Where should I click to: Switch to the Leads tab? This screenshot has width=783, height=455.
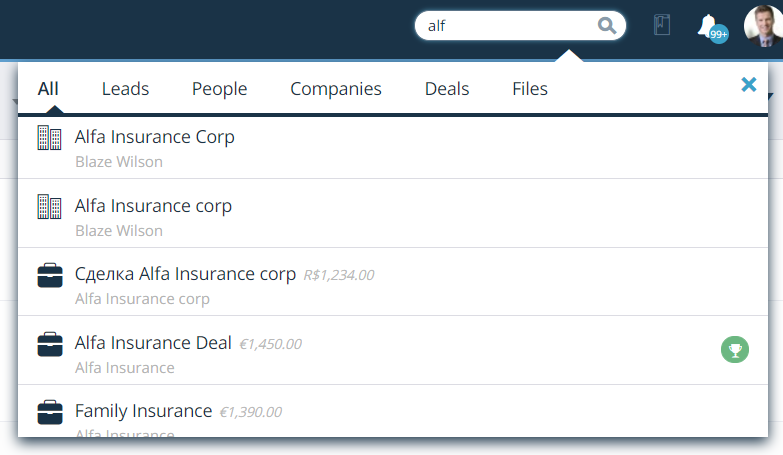[125, 89]
